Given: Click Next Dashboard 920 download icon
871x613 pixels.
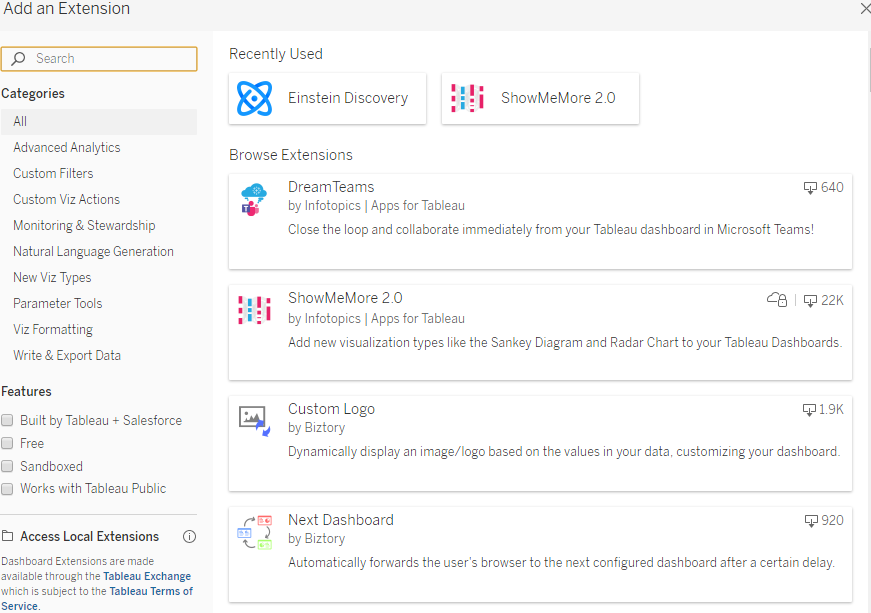Looking at the screenshot, I should pyautogui.click(x=812, y=521).
